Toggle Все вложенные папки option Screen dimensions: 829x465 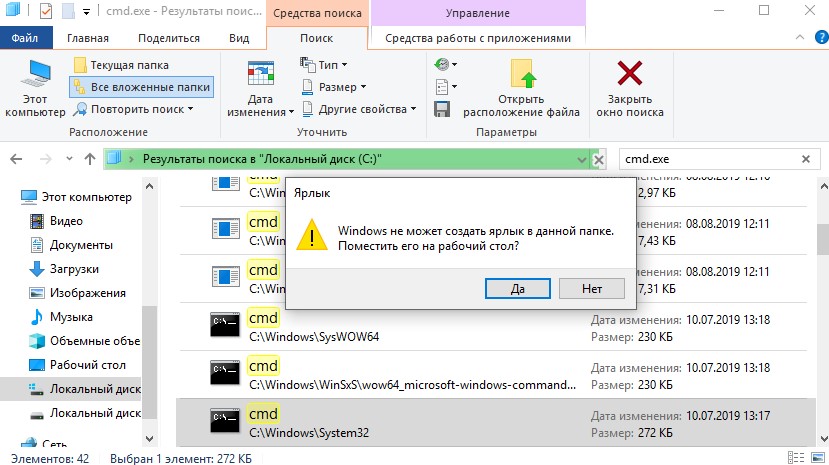click(x=142, y=87)
